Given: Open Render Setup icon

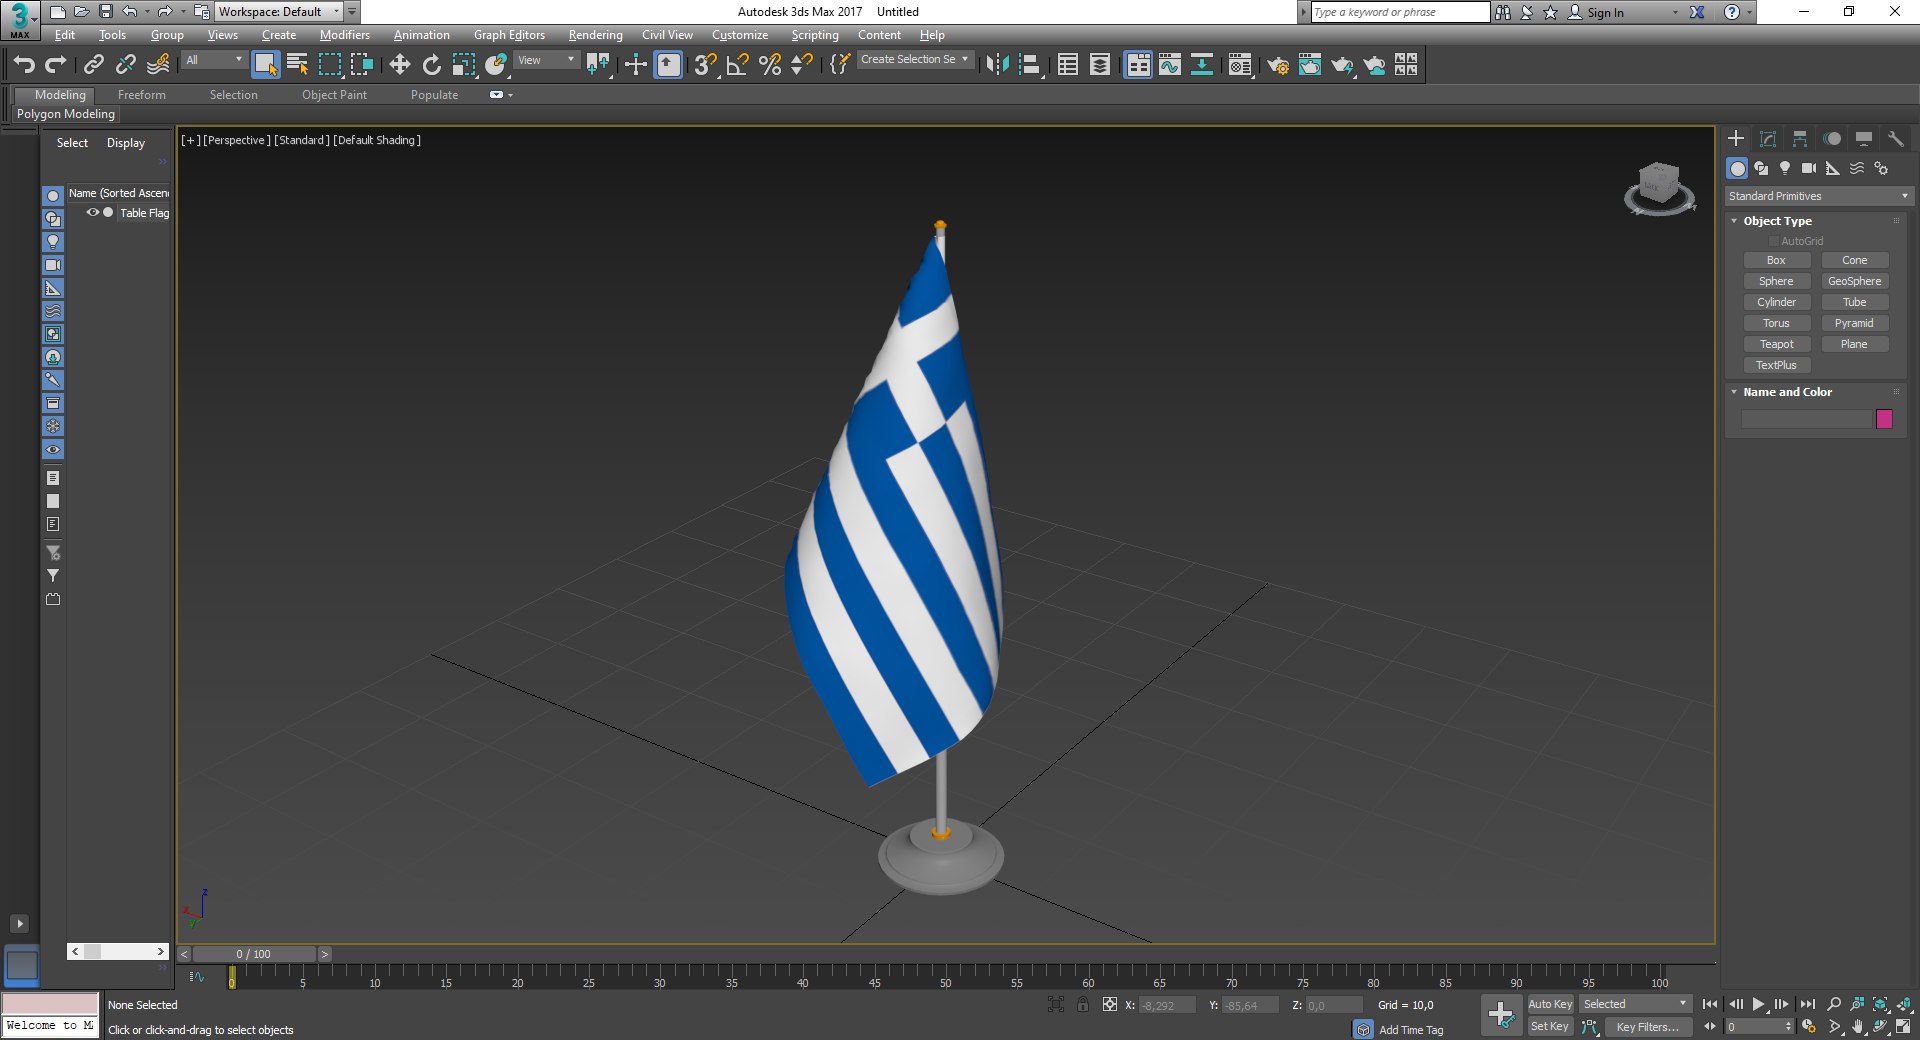Looking at the screenshot, I should click(1277, 65).
